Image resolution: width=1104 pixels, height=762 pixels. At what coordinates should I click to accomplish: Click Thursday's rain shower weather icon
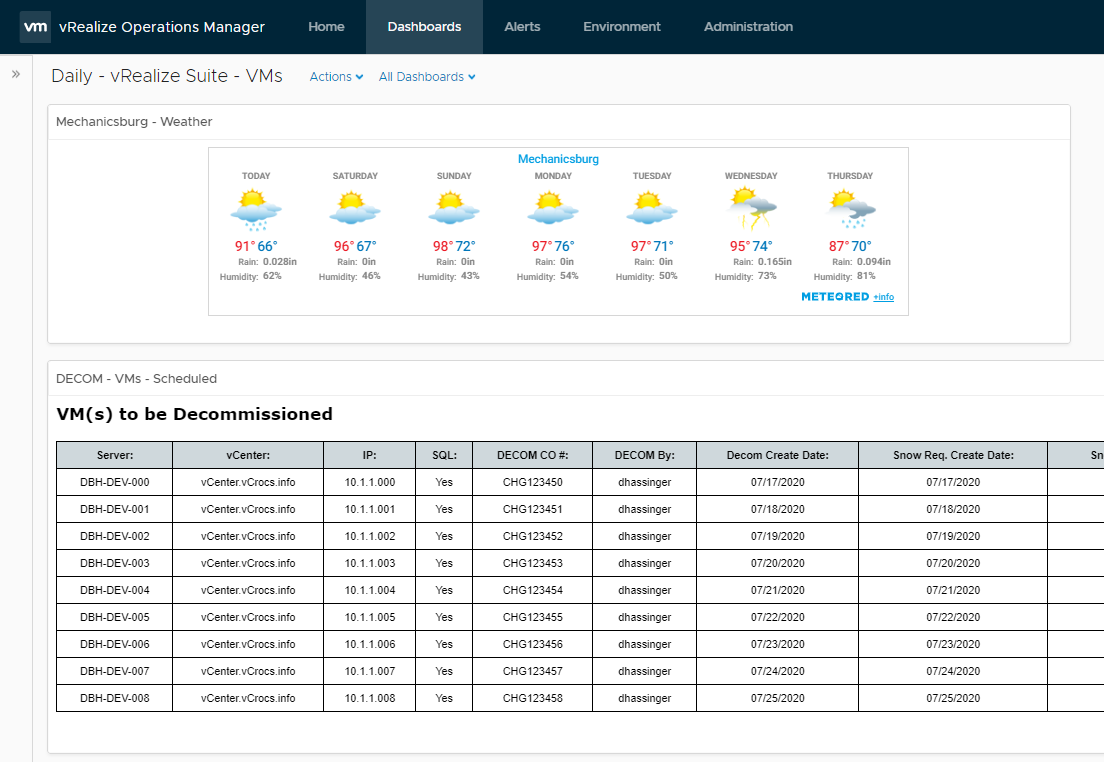(x=850, y=209)
